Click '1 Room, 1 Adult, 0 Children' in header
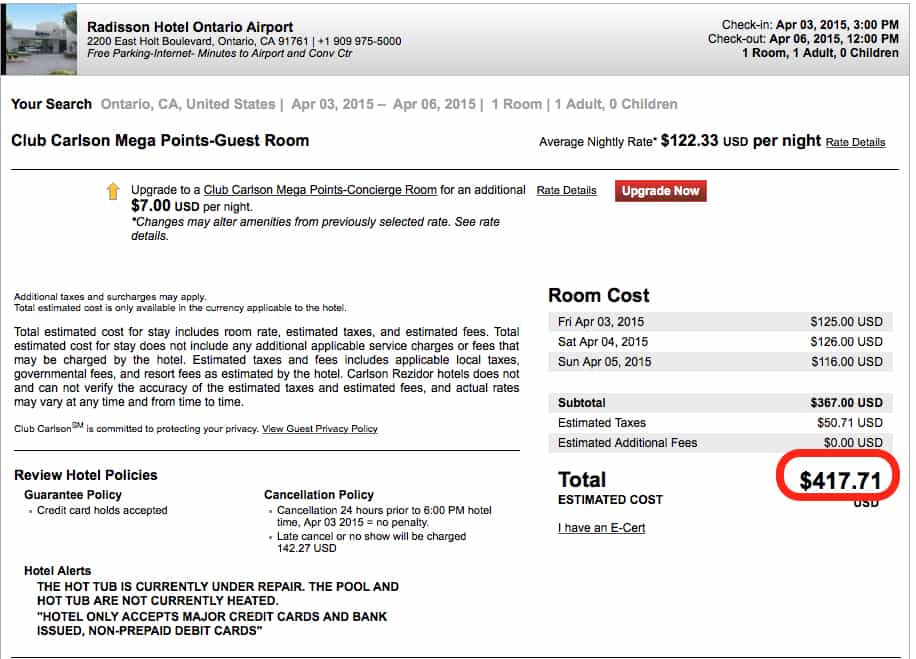Viewport: 916px width, 659px height. pyautogui.click(x=820, y=53)
